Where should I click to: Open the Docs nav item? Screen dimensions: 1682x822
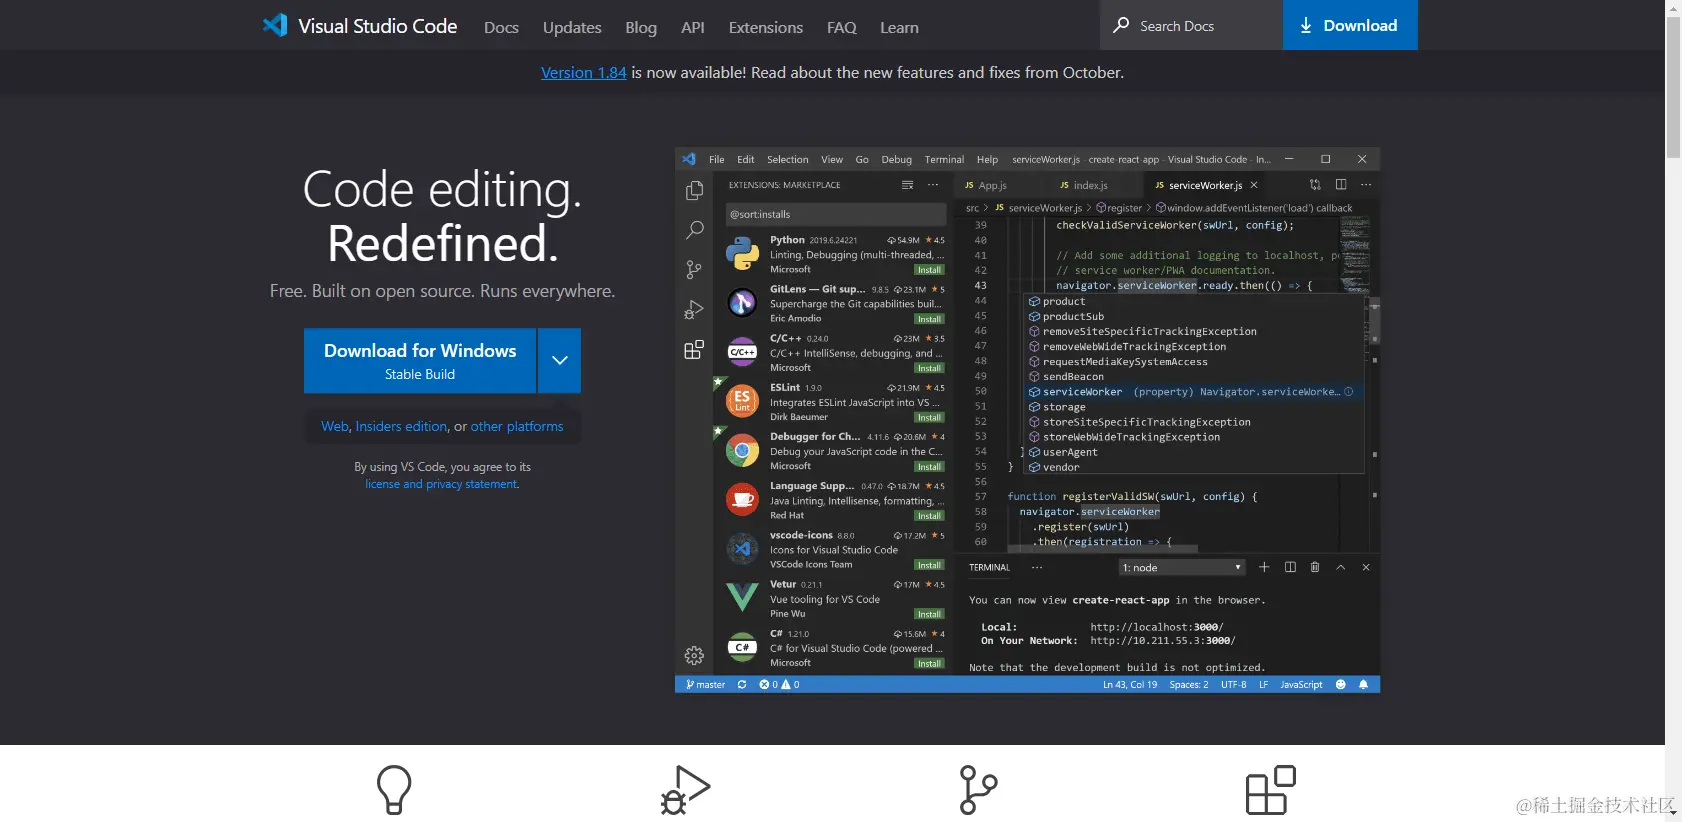(x=501, y=28)
